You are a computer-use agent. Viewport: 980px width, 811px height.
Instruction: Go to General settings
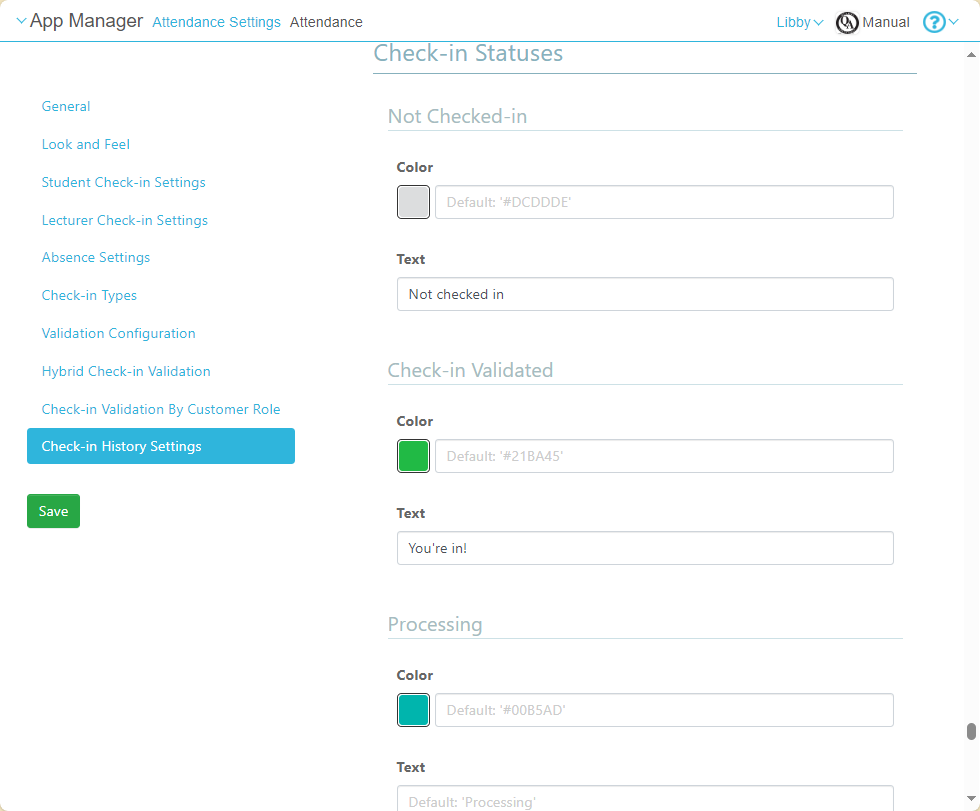pos(66,106)
